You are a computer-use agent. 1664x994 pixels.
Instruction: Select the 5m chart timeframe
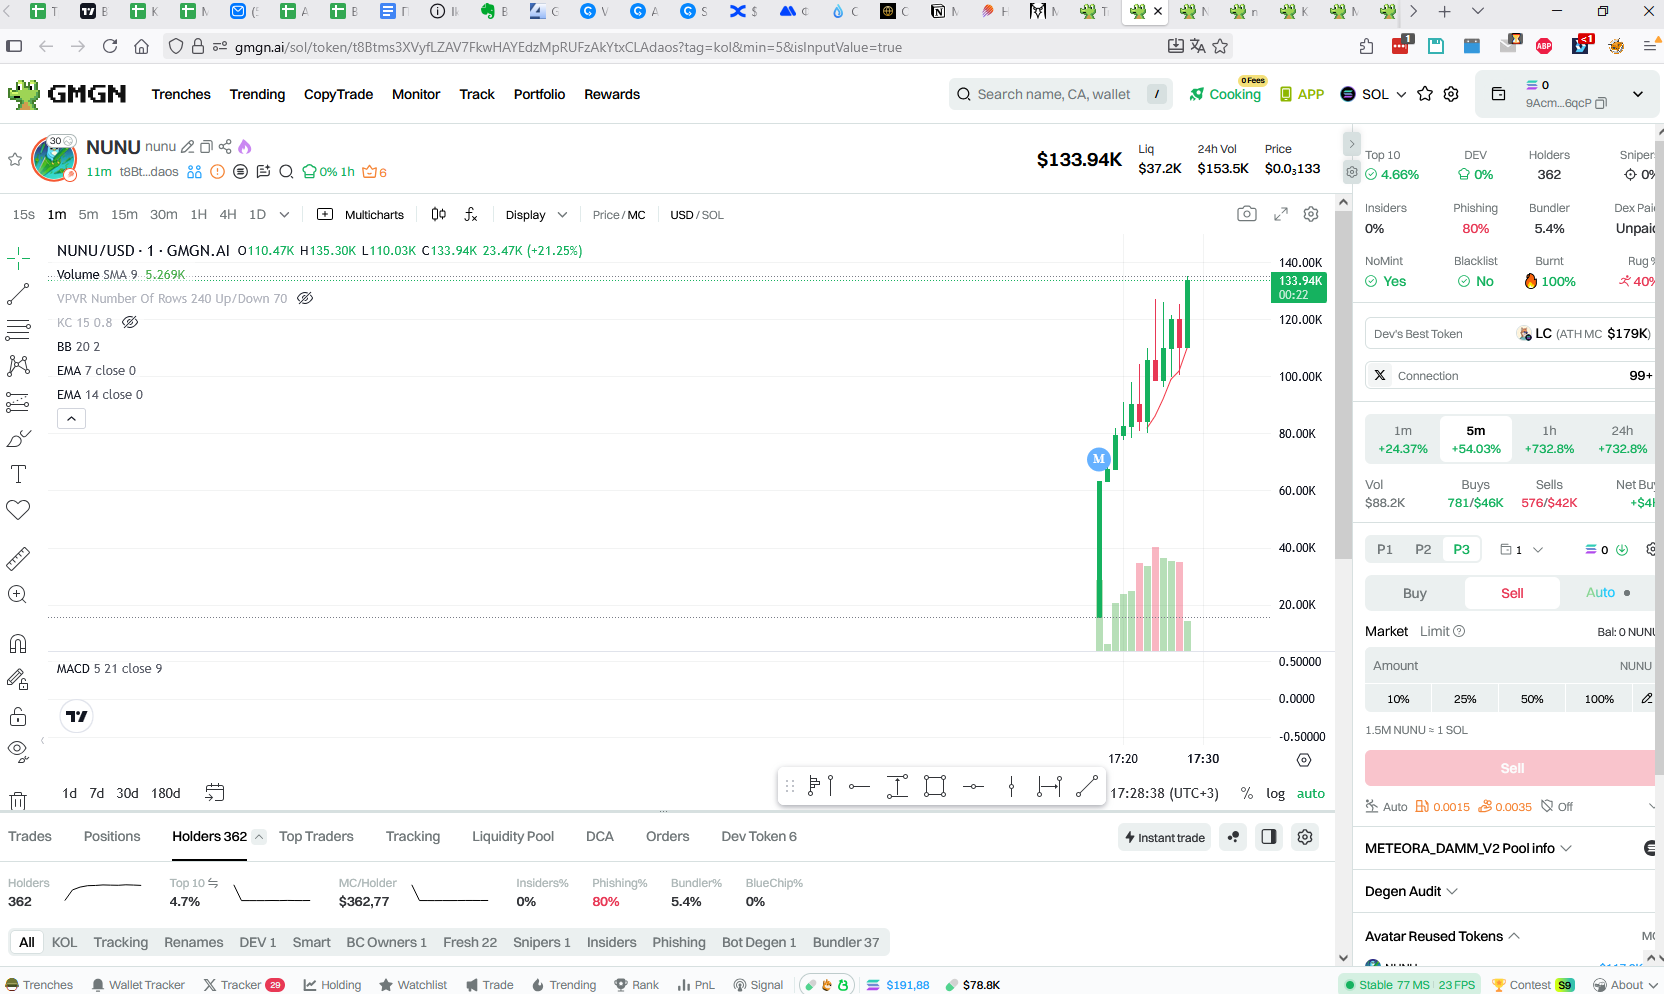pos(88,214)
